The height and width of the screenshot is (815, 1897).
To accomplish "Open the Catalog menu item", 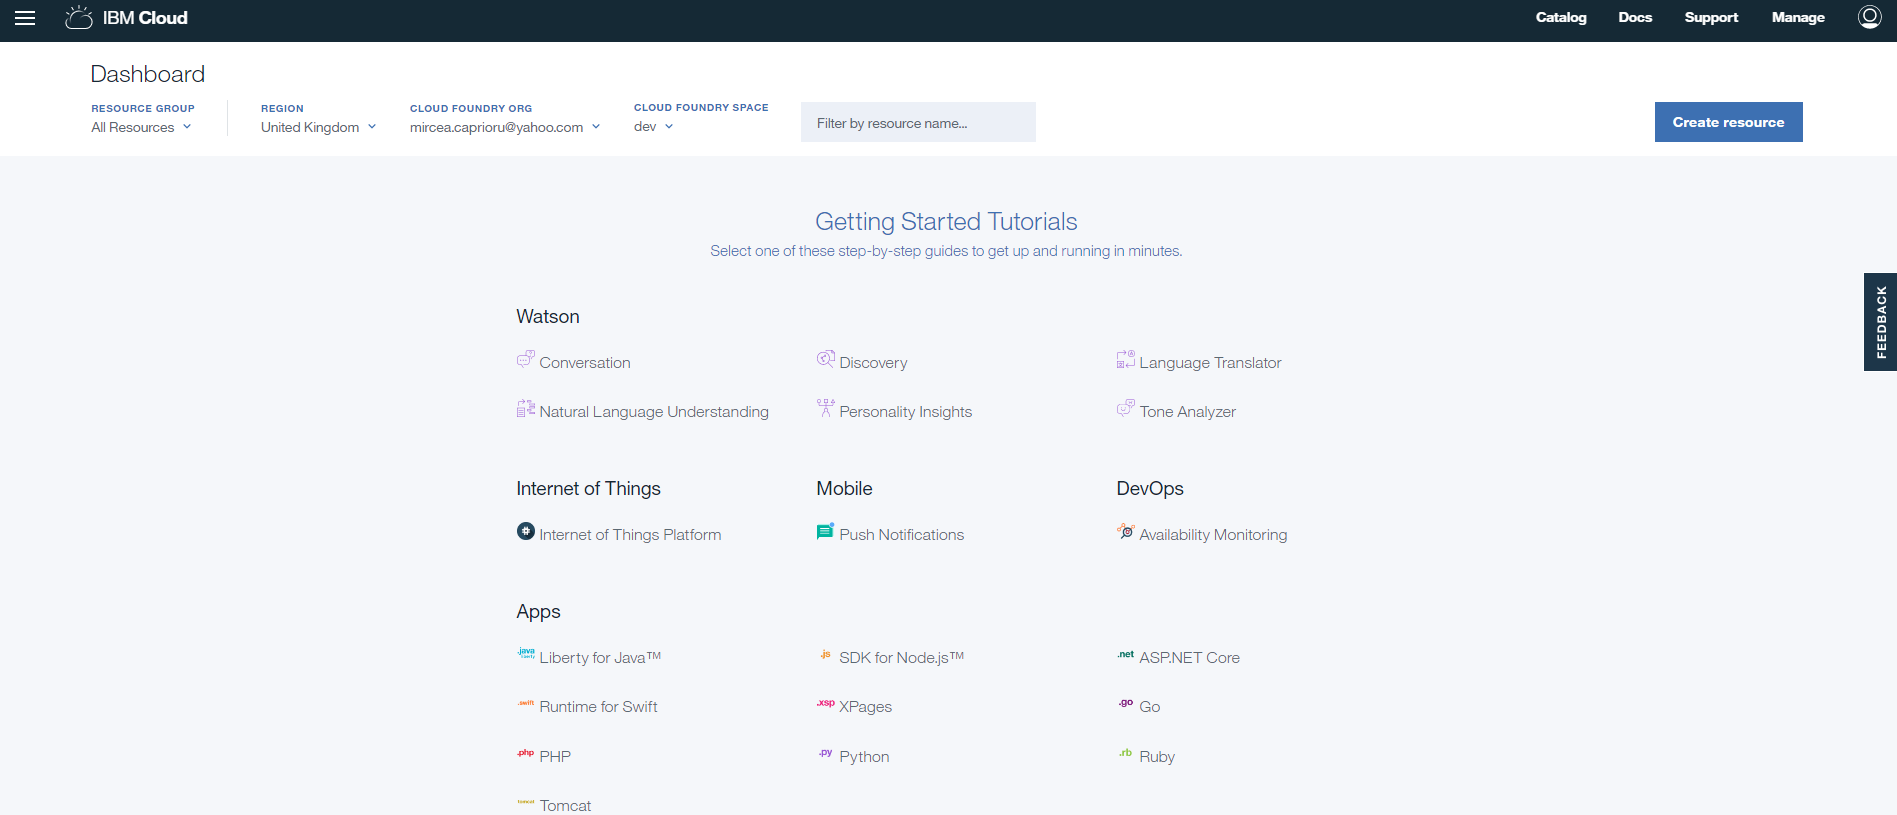I will point(1561,17).
